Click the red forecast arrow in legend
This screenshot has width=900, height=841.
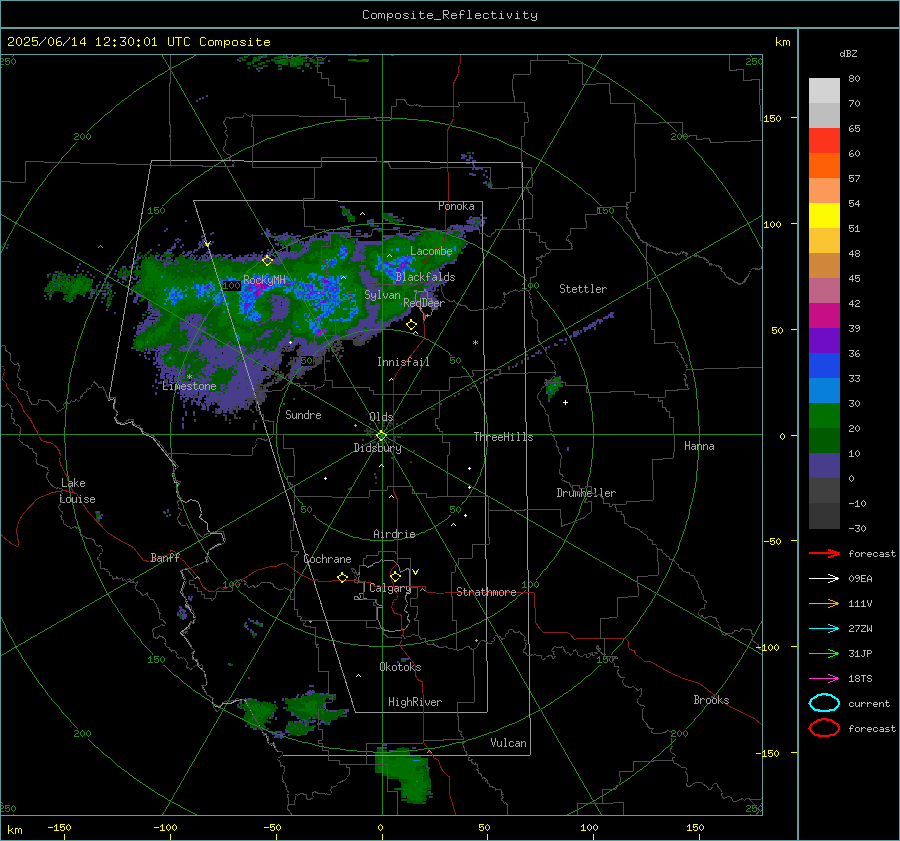[x=824, y=553]
